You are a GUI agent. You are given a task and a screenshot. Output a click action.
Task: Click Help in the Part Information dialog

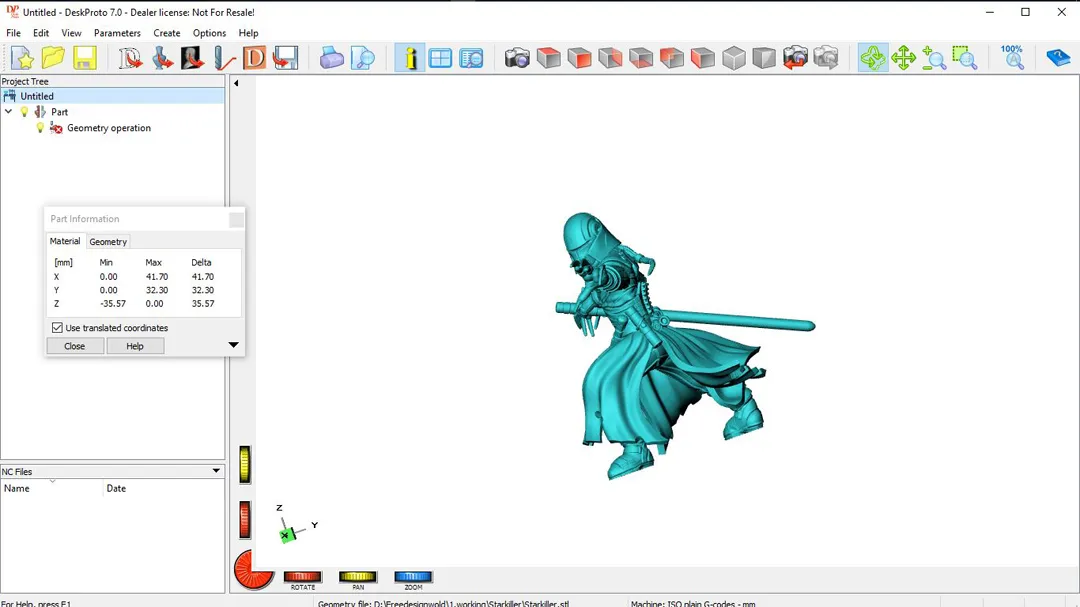tap(135, 346)
